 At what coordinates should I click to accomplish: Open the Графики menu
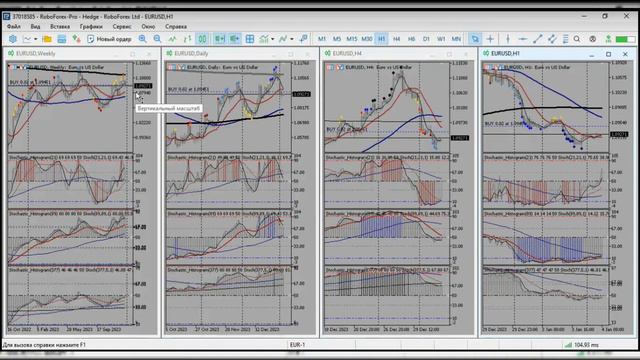[91, 27]
